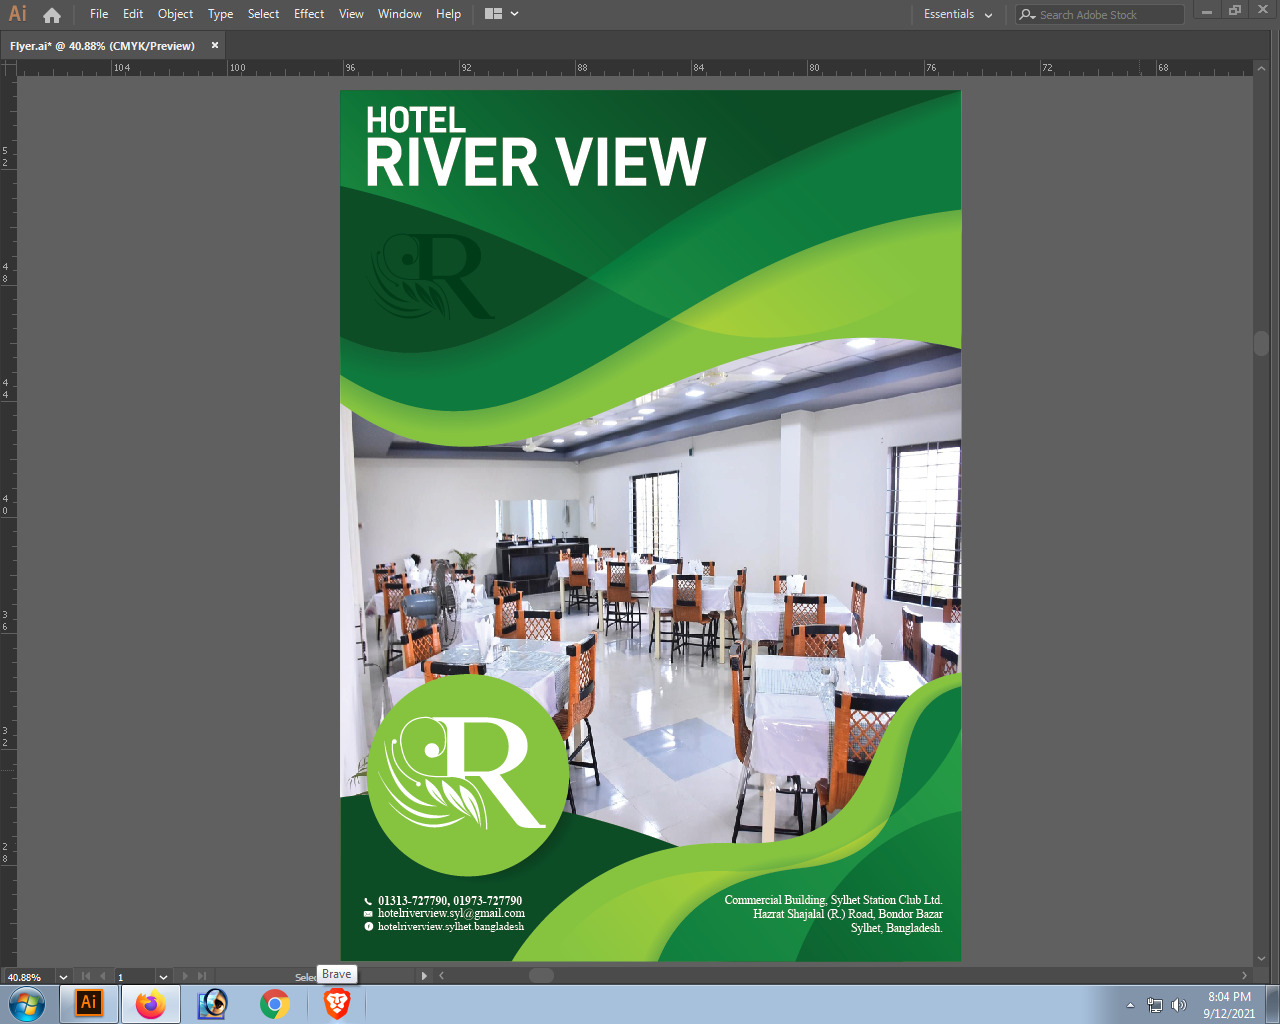
Task: Go to the last artboard
Action: point(202,976)
